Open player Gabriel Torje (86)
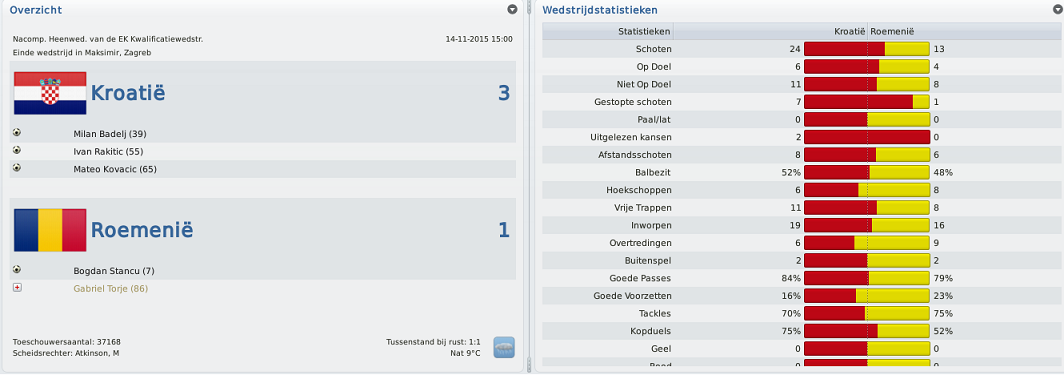Viewport: 1064px width, 375px height. point(111,288)
